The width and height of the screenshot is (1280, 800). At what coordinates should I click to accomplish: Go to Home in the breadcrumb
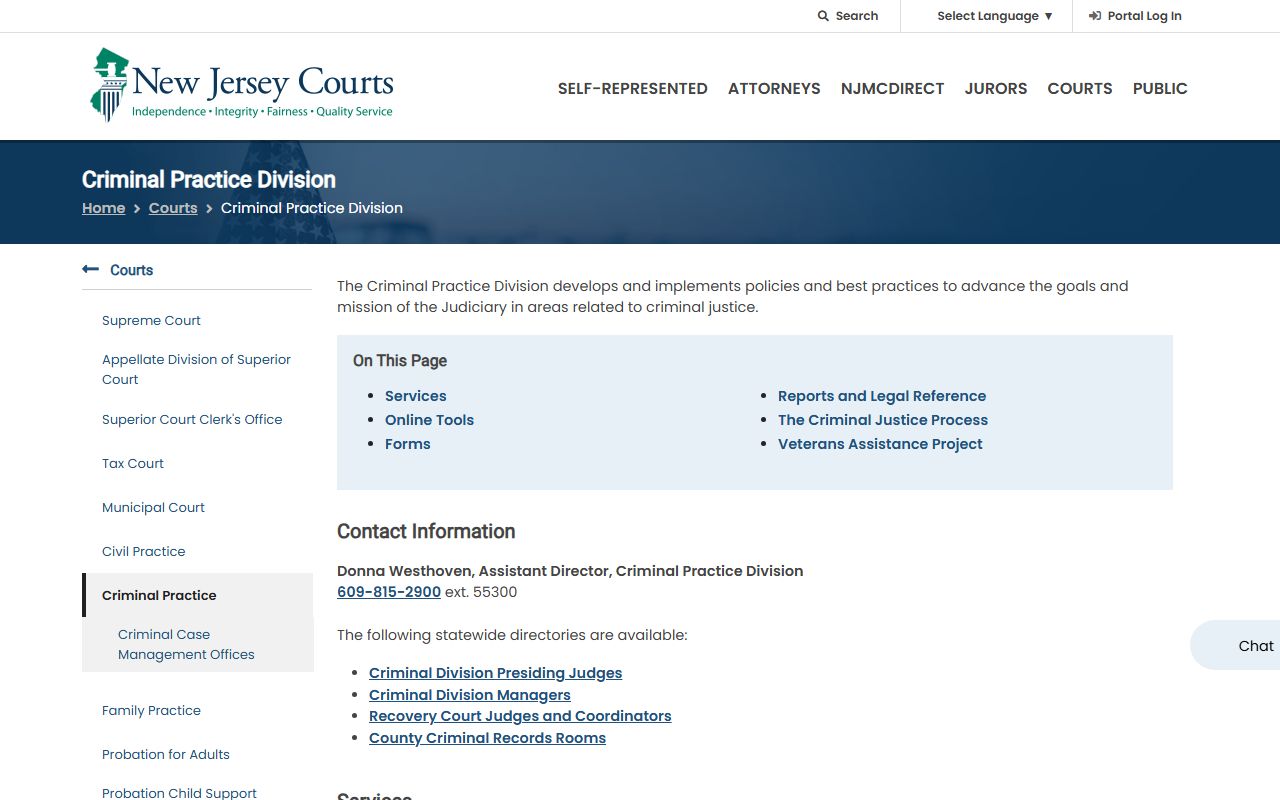[x=104, y=208]
